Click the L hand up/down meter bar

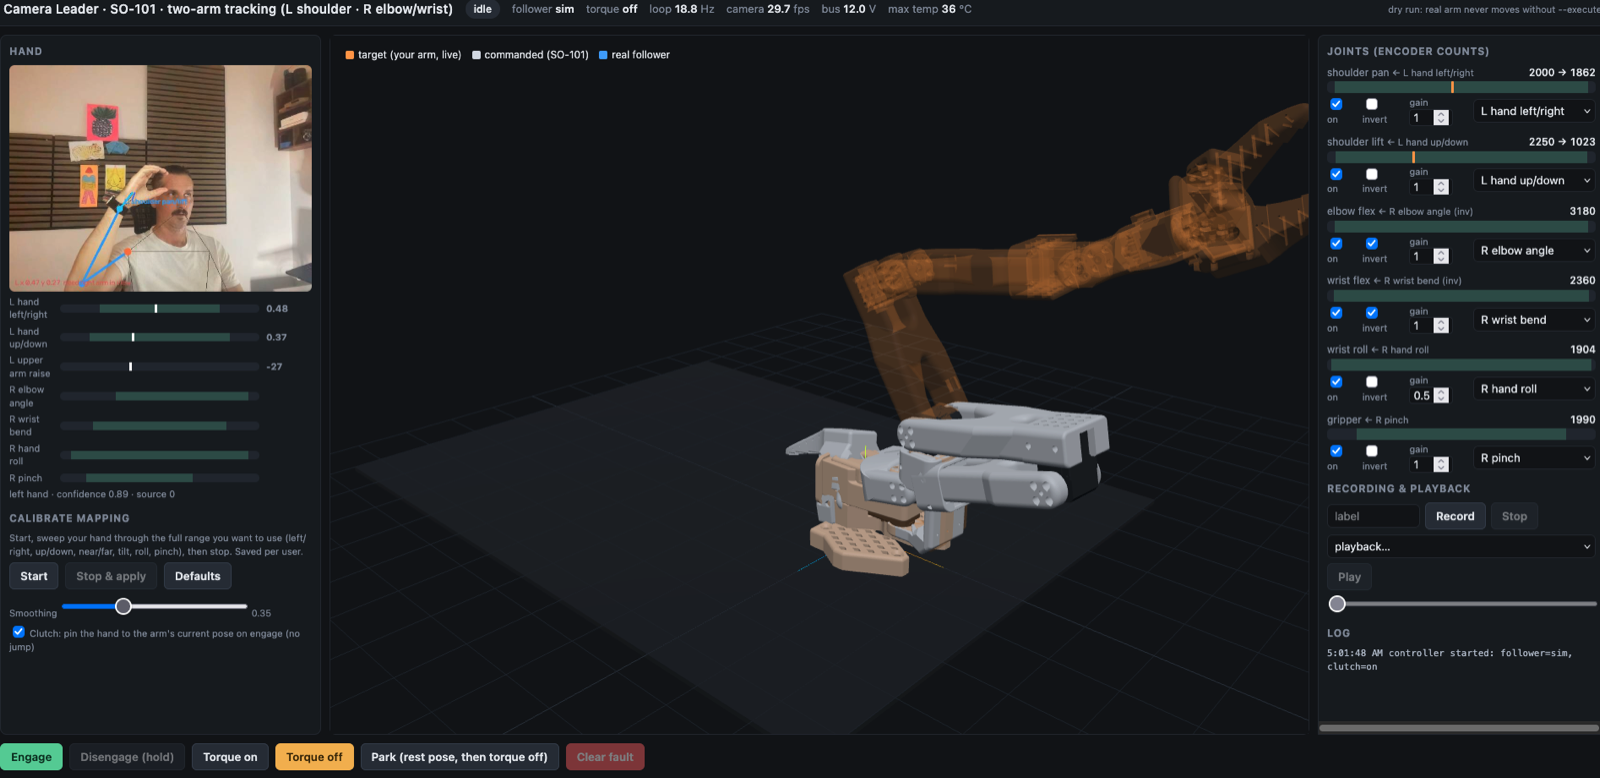(x=160, y=337)
